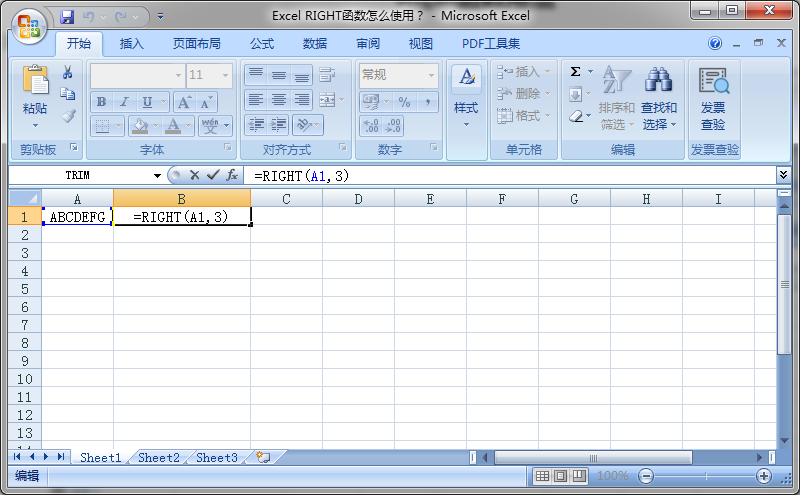Image resolution: width=800 pixels, height=495 pixels.
Task: Toggle Align Text Right
Action: [x=301, y=100]
